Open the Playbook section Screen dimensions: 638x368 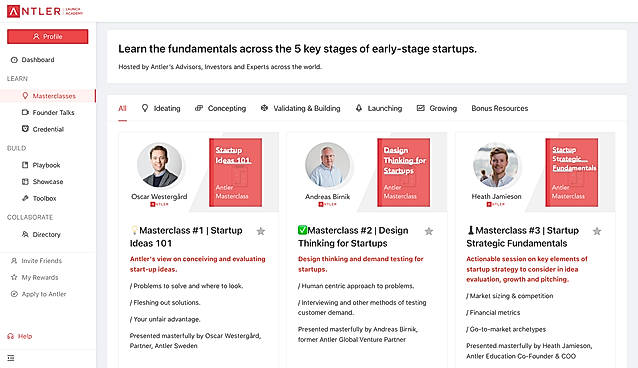41,165
